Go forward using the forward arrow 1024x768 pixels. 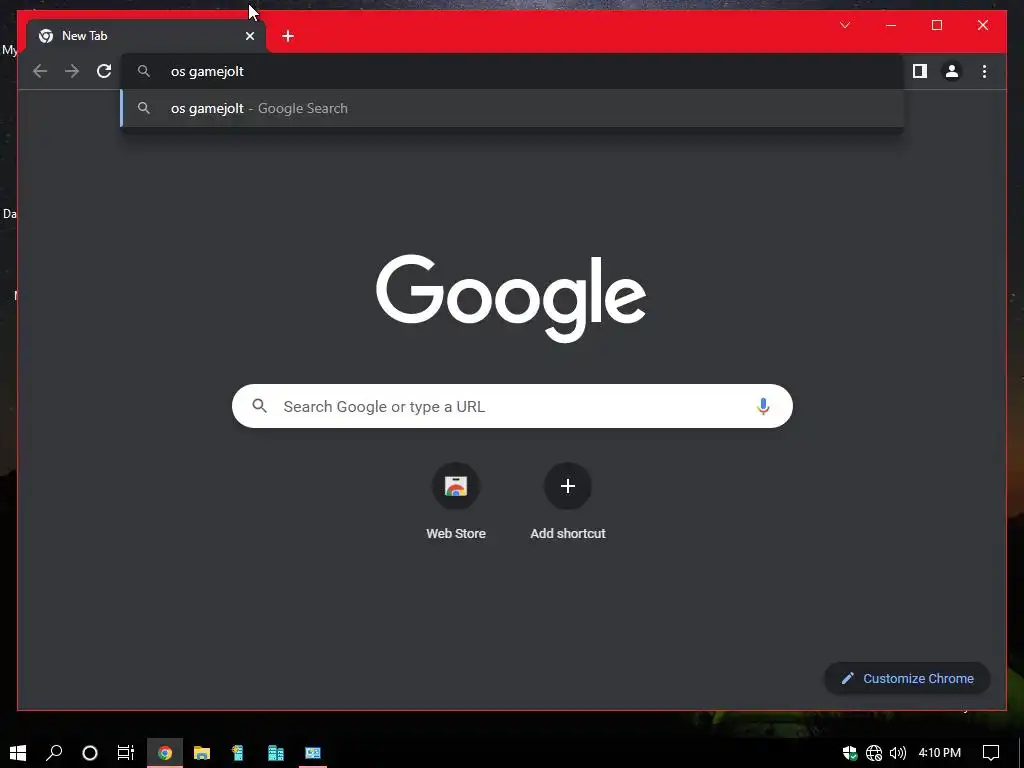(72, 71)
